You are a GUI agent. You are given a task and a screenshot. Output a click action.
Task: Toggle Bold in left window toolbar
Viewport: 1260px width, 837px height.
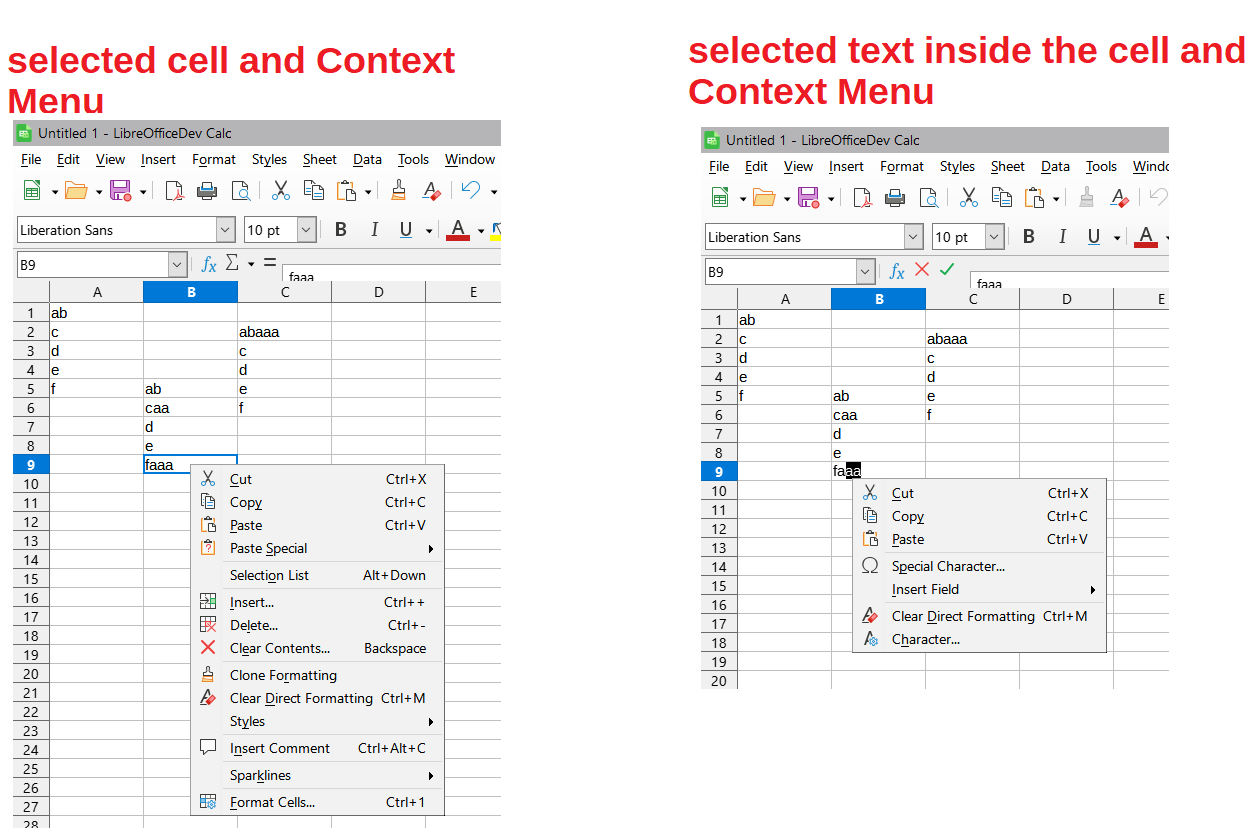pyautogui.click(x=341, y=230)
